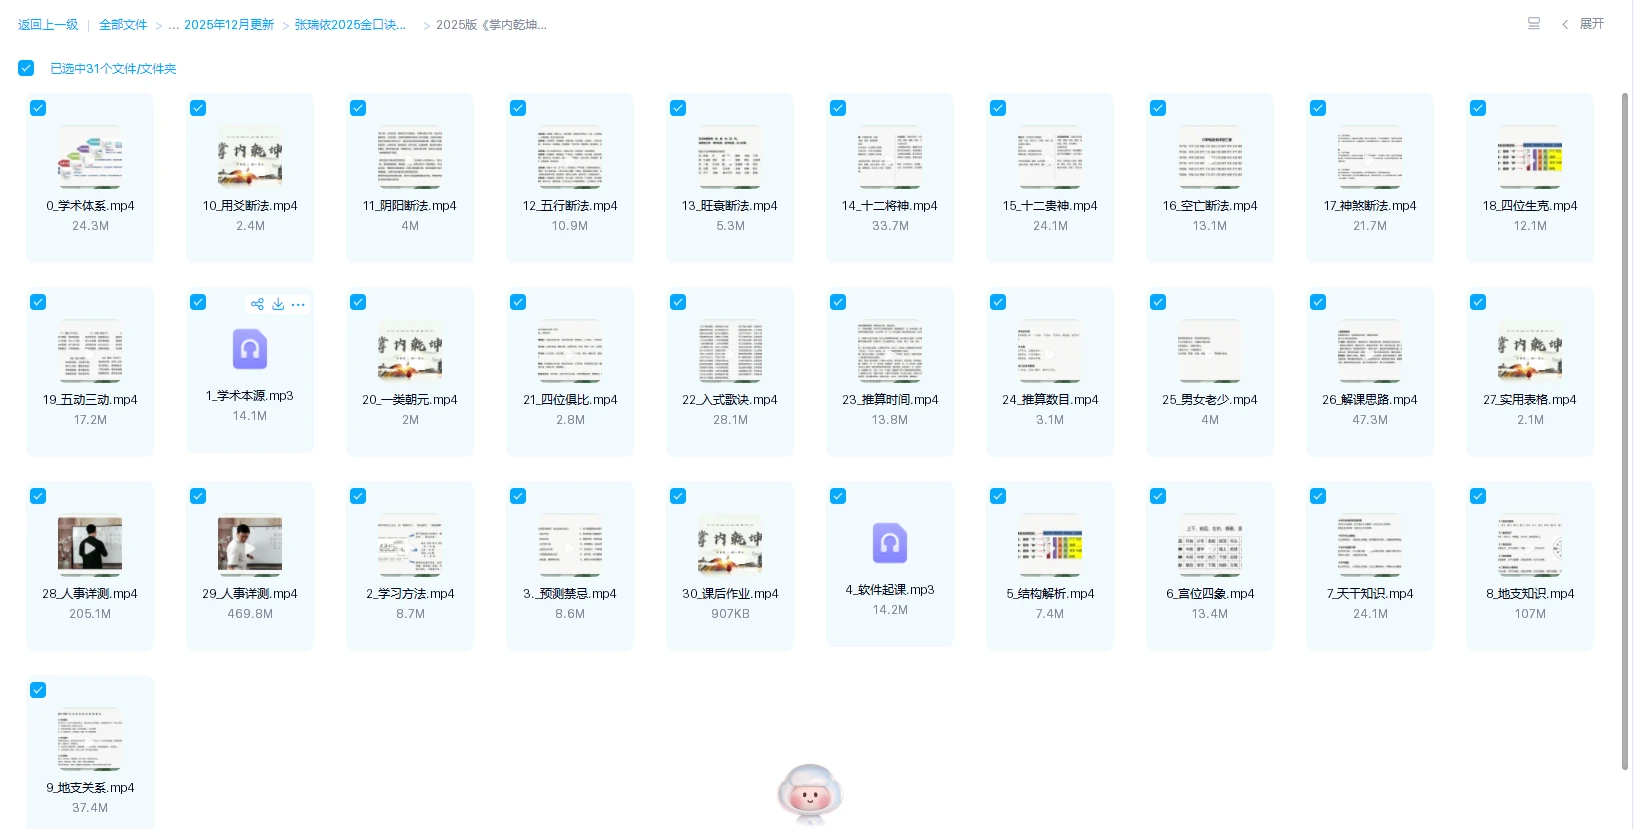Click file name 30_课后作业.mp4
Viewport: 1634px width, 829px height.
tap(730, 594)
